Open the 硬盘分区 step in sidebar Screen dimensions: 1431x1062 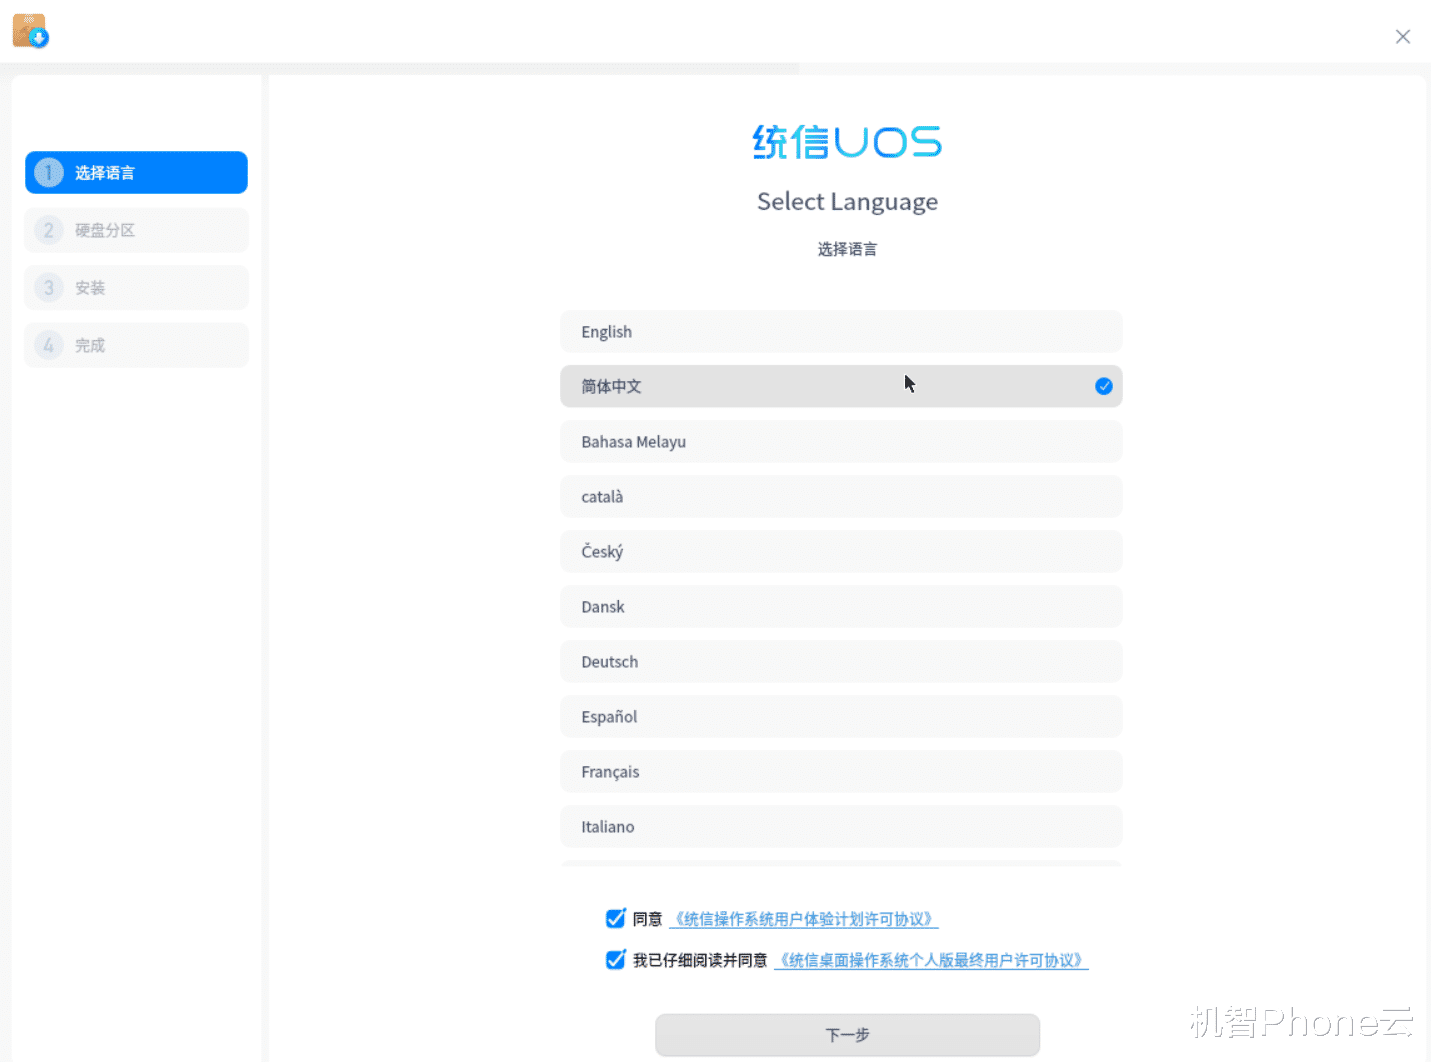click(136, 230)
